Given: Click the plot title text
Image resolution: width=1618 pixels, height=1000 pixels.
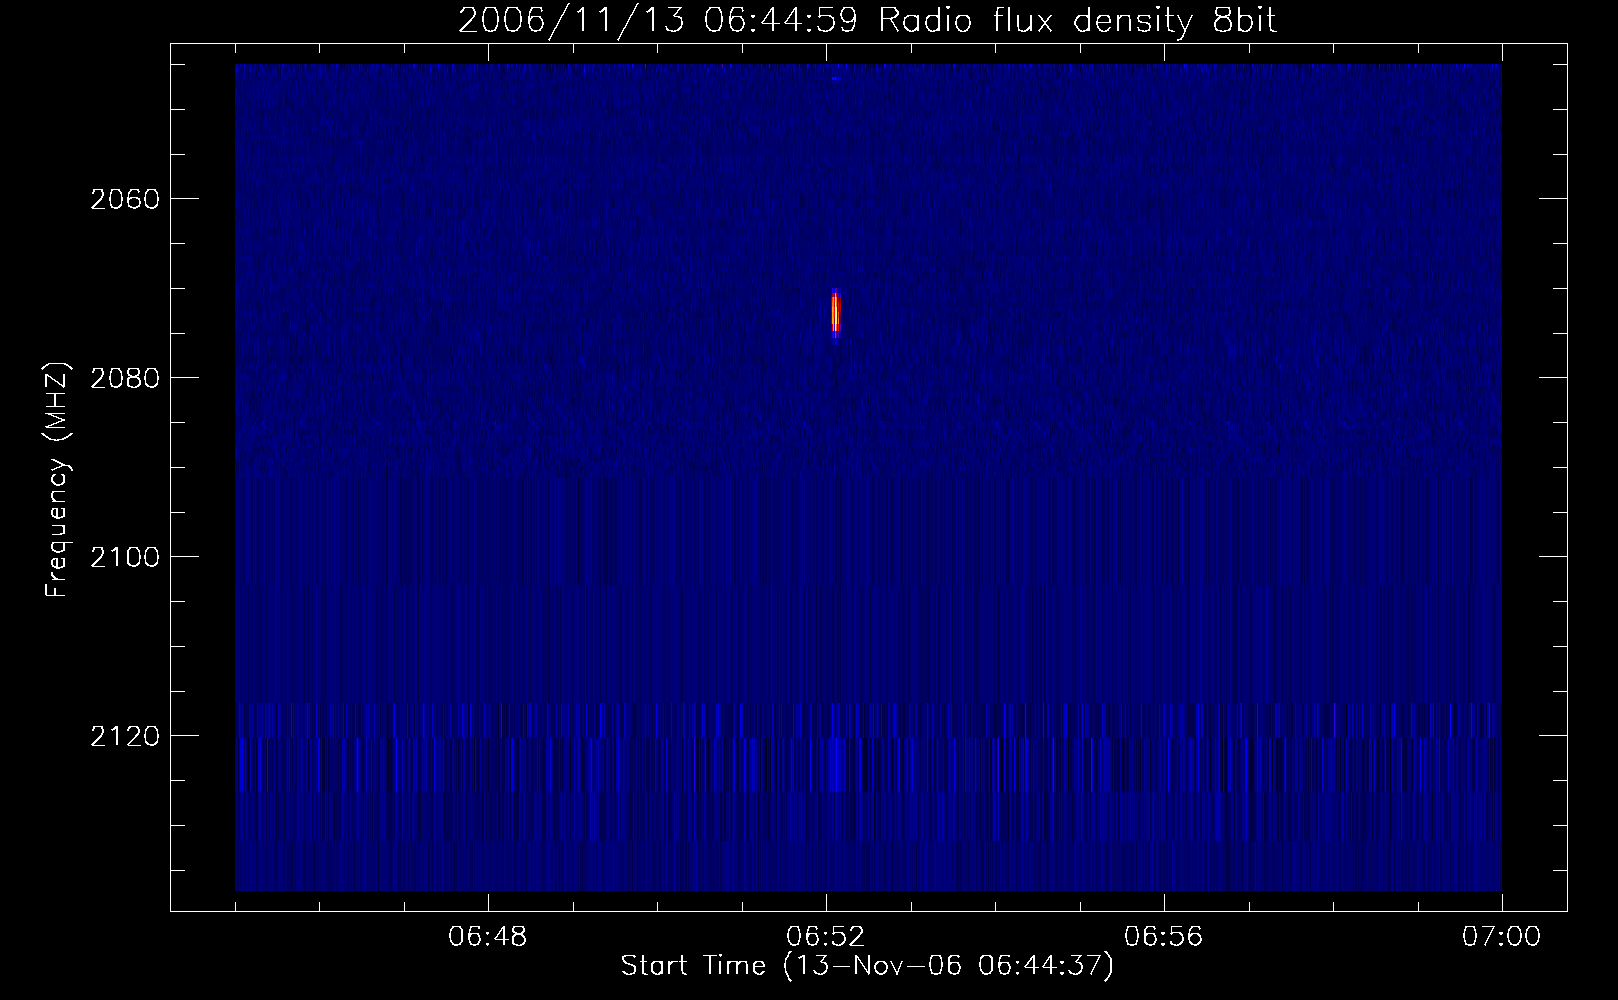Looking at the screenshot, I should pos(868,21).
